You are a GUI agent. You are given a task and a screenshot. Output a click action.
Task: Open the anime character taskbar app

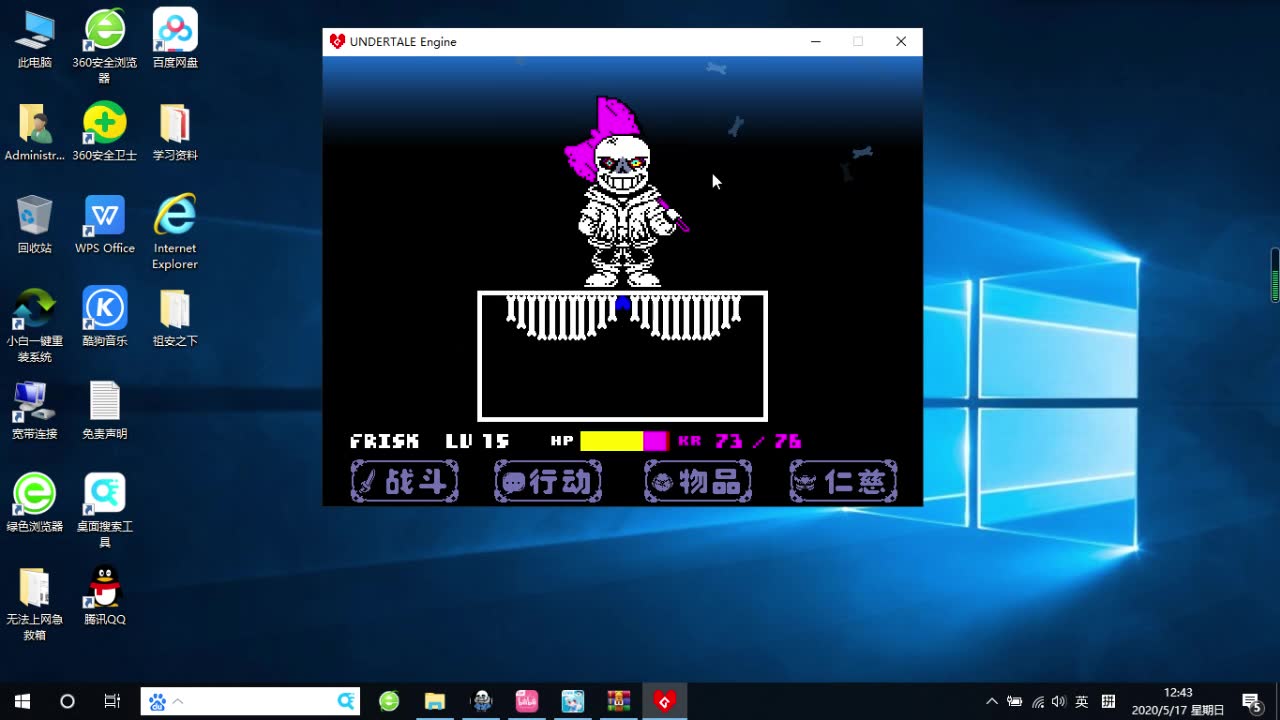(573, 701)
